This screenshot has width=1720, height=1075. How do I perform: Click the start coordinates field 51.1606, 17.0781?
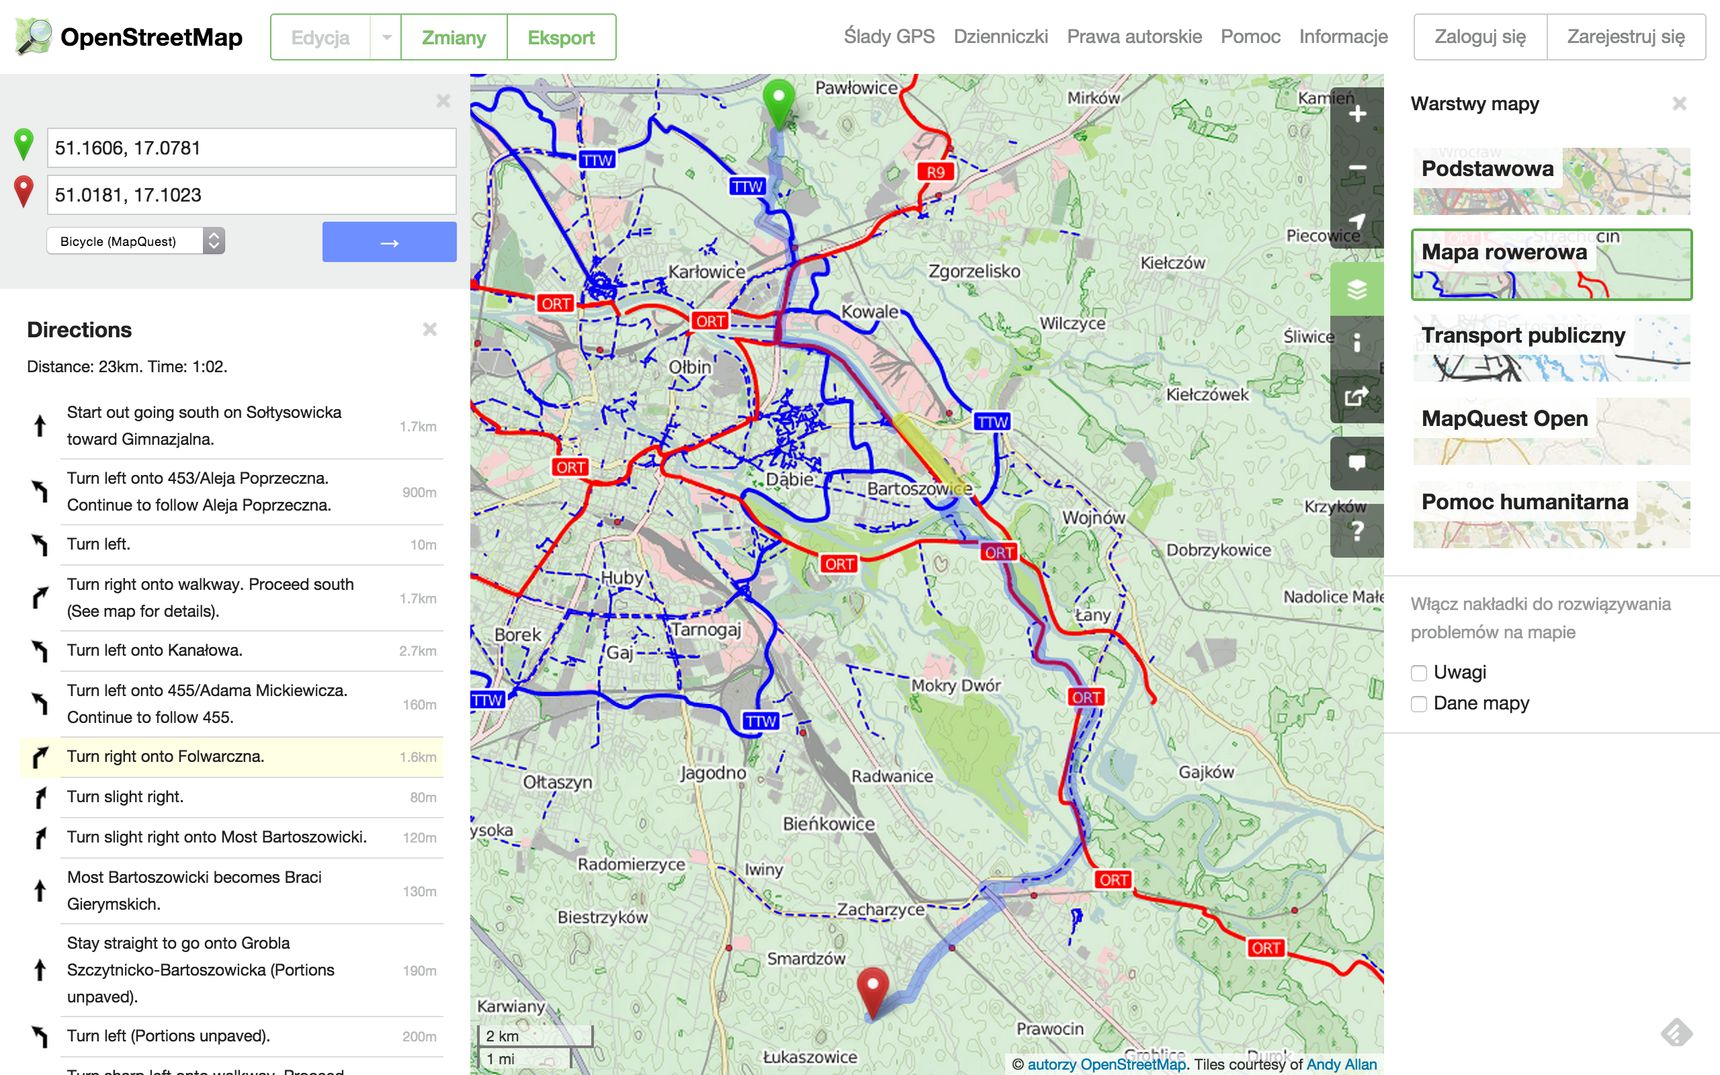[x=252, y=148]
